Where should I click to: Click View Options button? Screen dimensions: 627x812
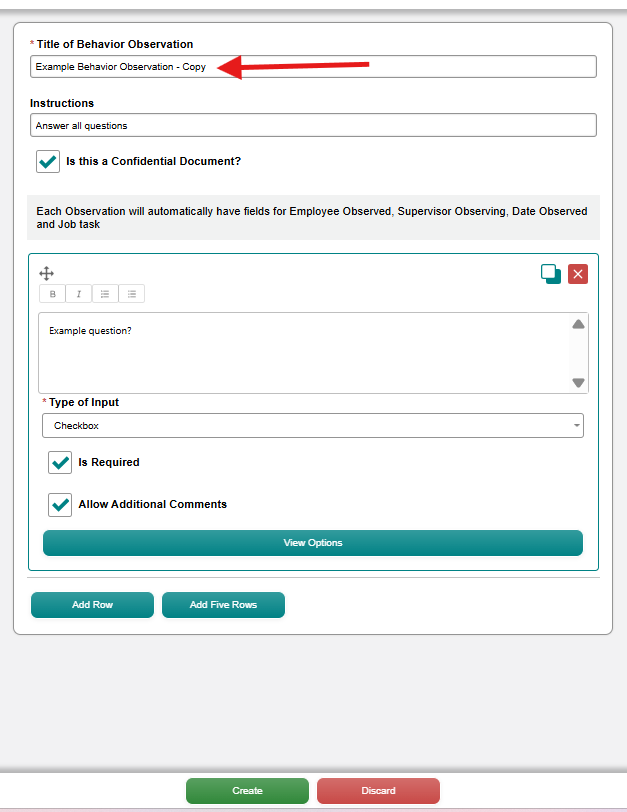click(313, 543)
